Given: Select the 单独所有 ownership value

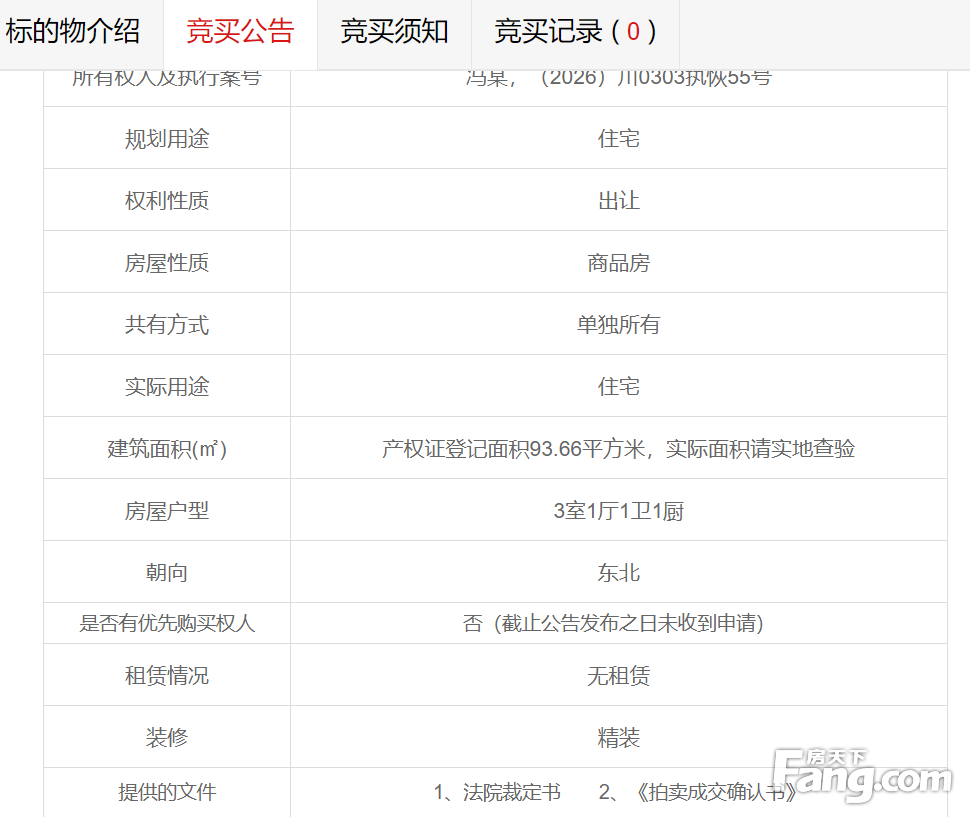Looking at the screenshot, I should coord(618,325).
